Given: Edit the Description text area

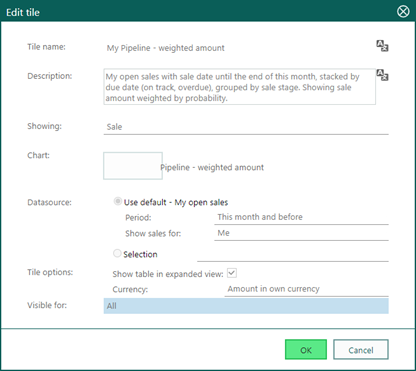Looking at the screenshot, I should tap(240, 87).
